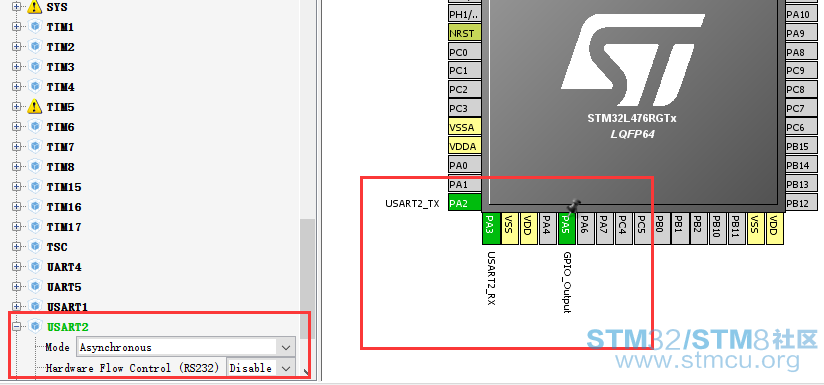Click the PC0 pin
824x385 pixels.
coord(465,51)
